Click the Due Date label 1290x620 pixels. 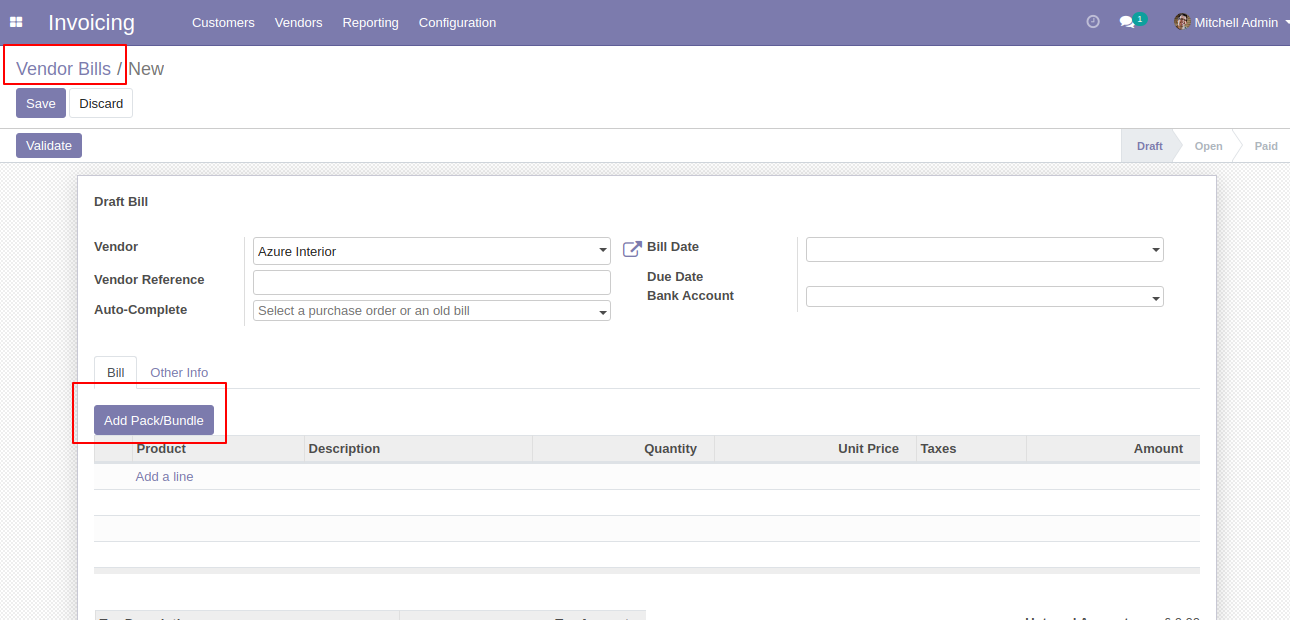pos(675,277)
